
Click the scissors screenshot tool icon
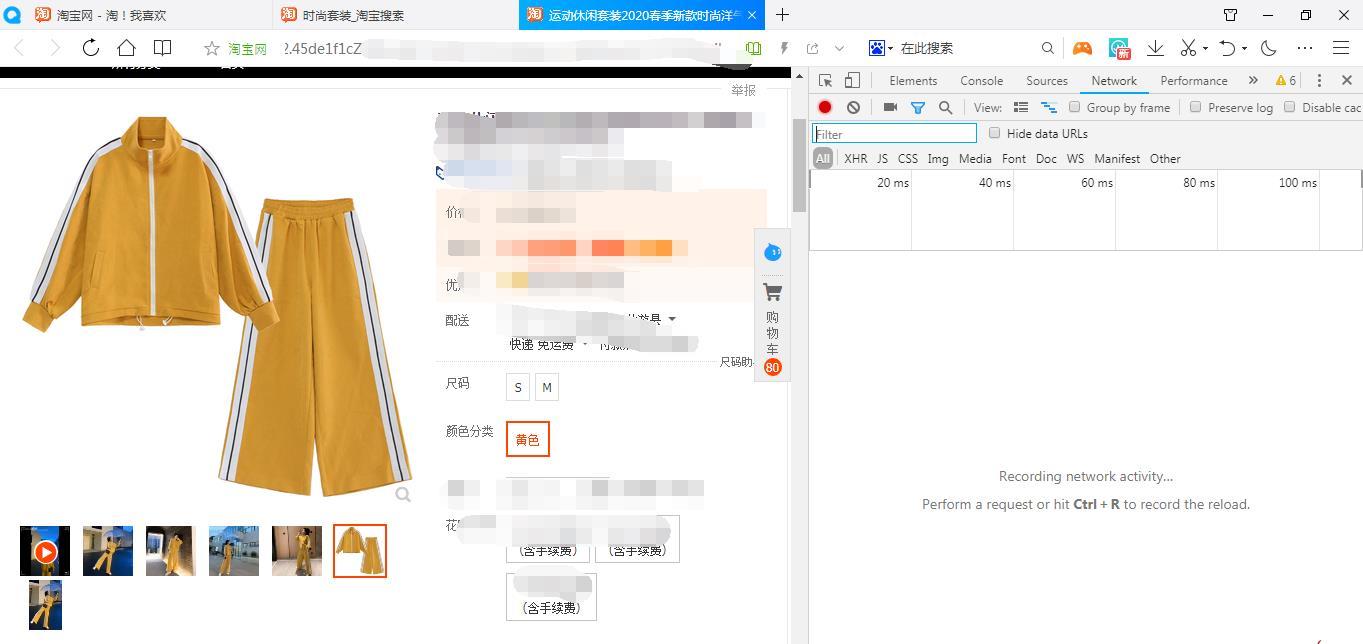pos(1188,48)
